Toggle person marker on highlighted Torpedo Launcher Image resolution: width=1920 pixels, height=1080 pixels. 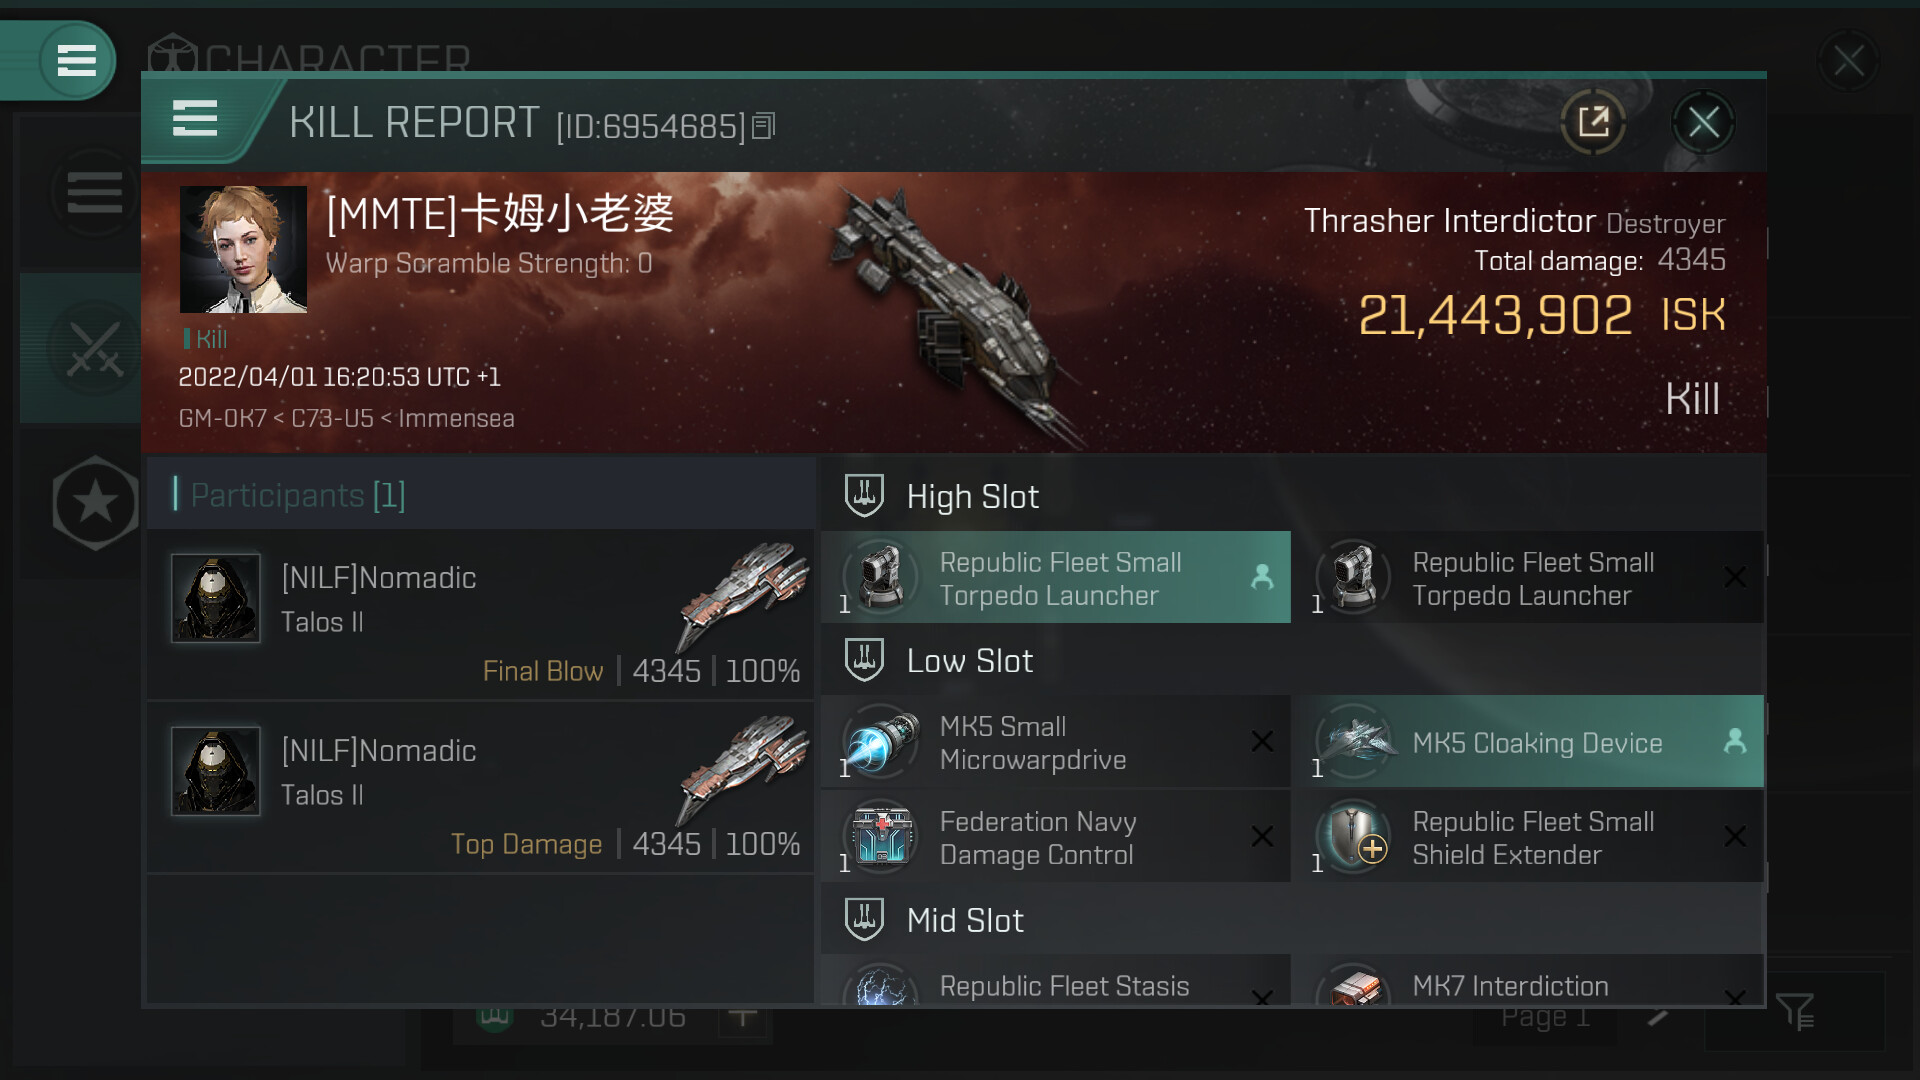pyautogui.click(x=1262, y=577)
